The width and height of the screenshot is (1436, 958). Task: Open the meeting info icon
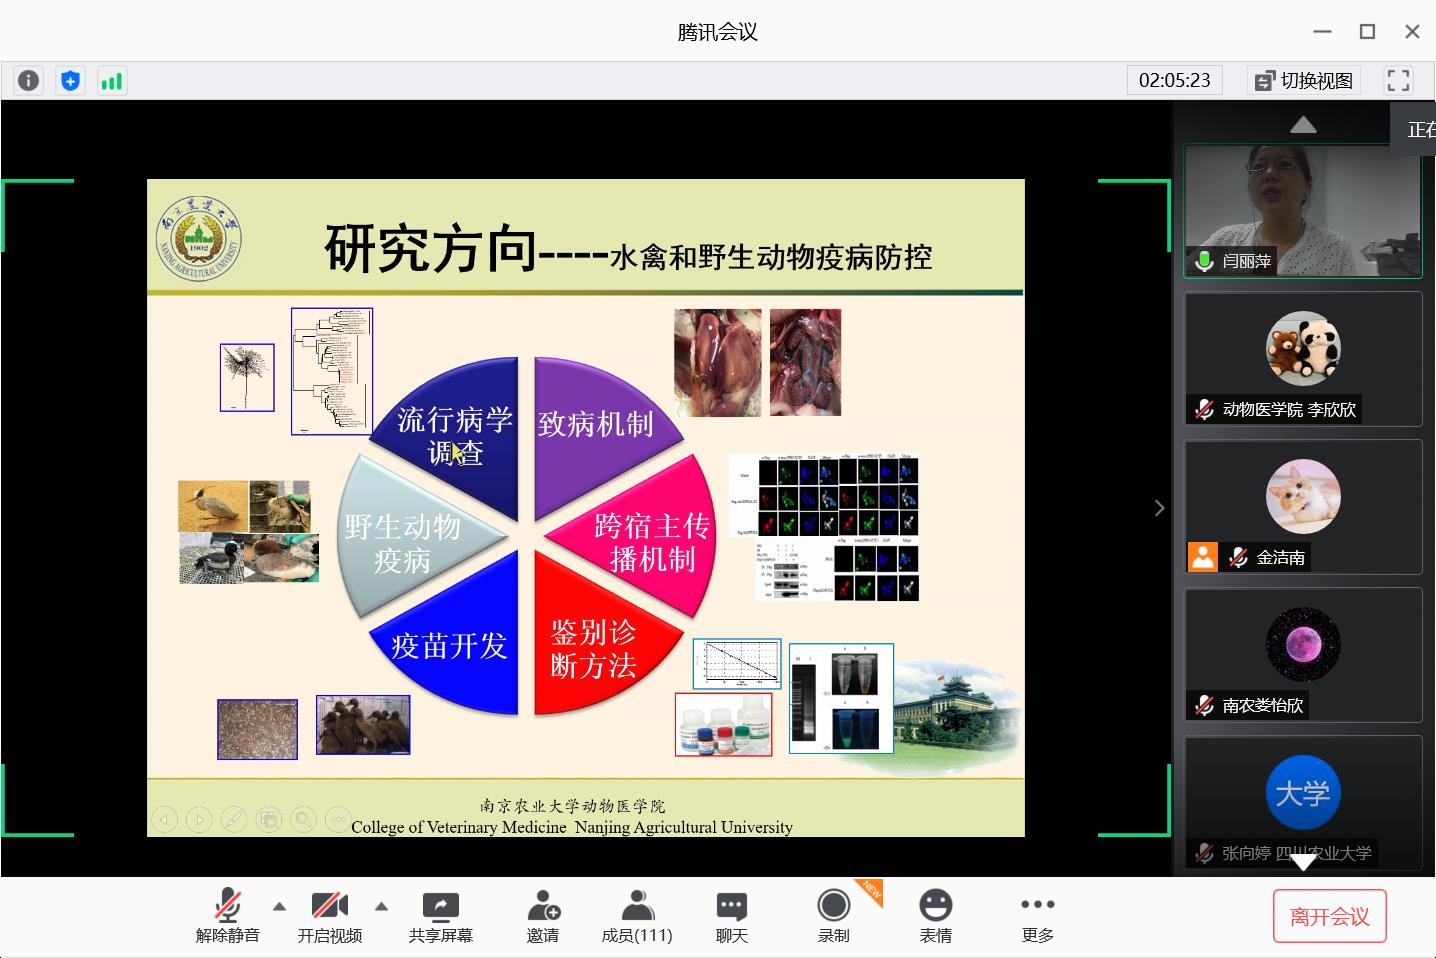(28, 81)
